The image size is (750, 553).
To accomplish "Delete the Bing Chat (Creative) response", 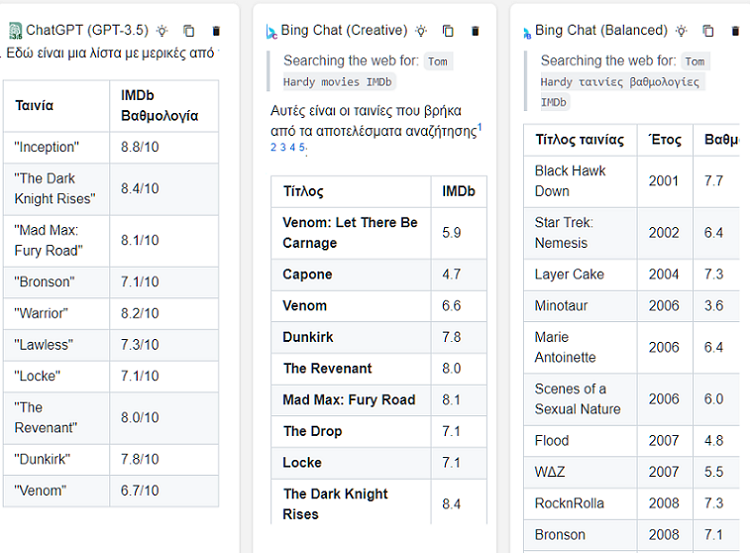I will [475, 31].
